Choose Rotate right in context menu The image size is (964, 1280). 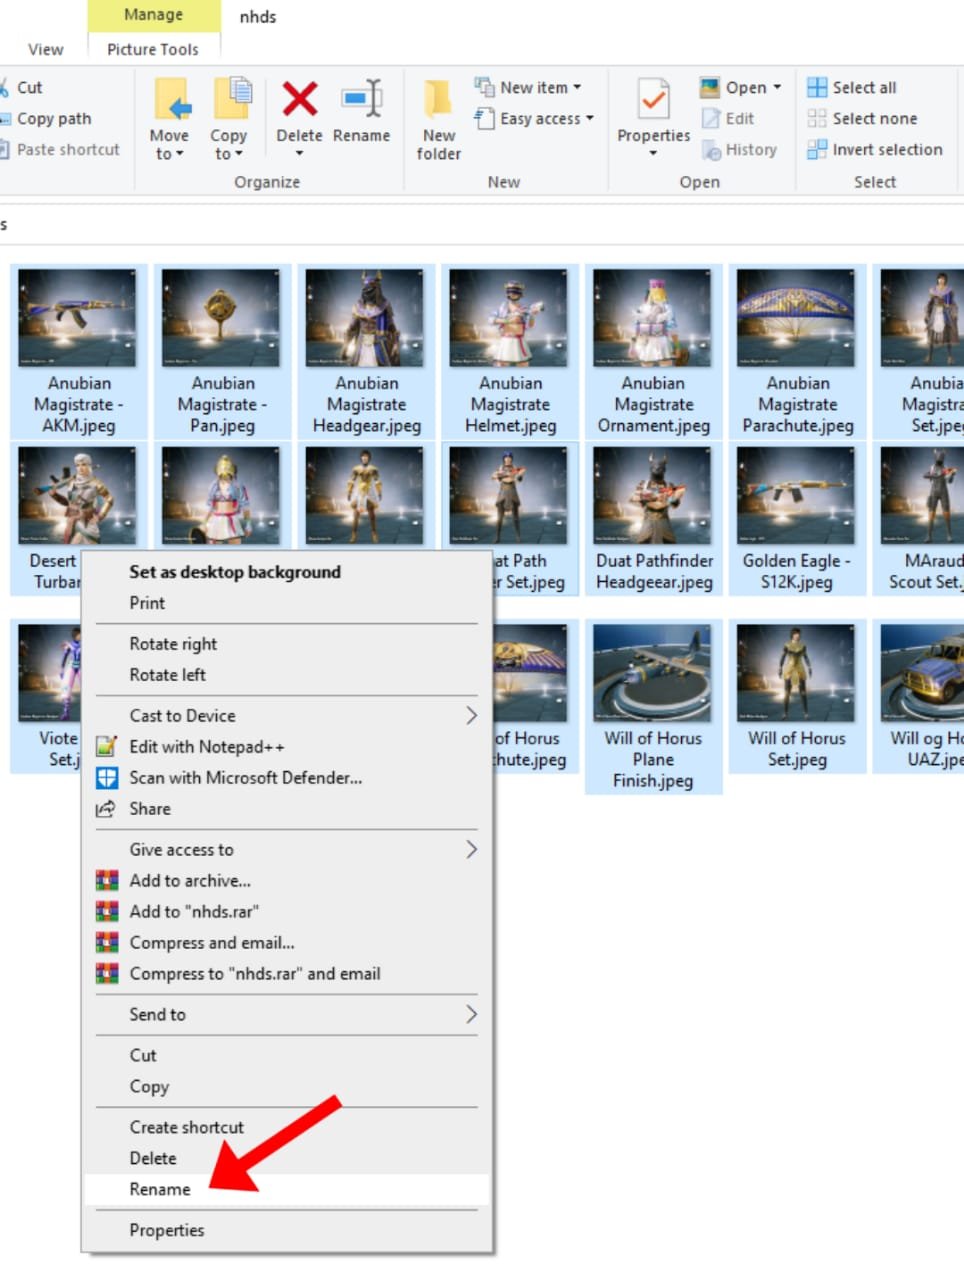(286, 644)
